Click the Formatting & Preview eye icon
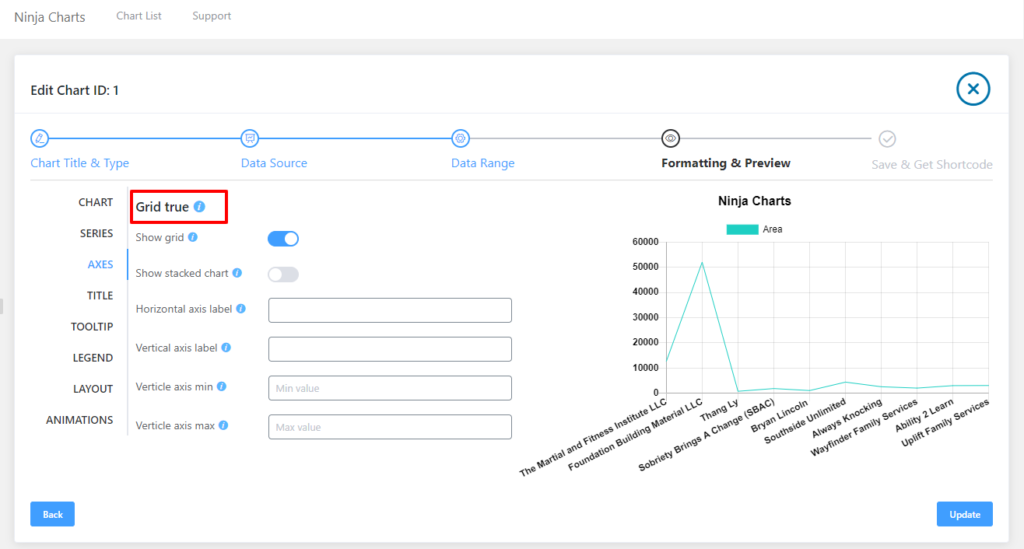Screen dimensions: 1024x549 pyautogui.click(x=671, y=138)
